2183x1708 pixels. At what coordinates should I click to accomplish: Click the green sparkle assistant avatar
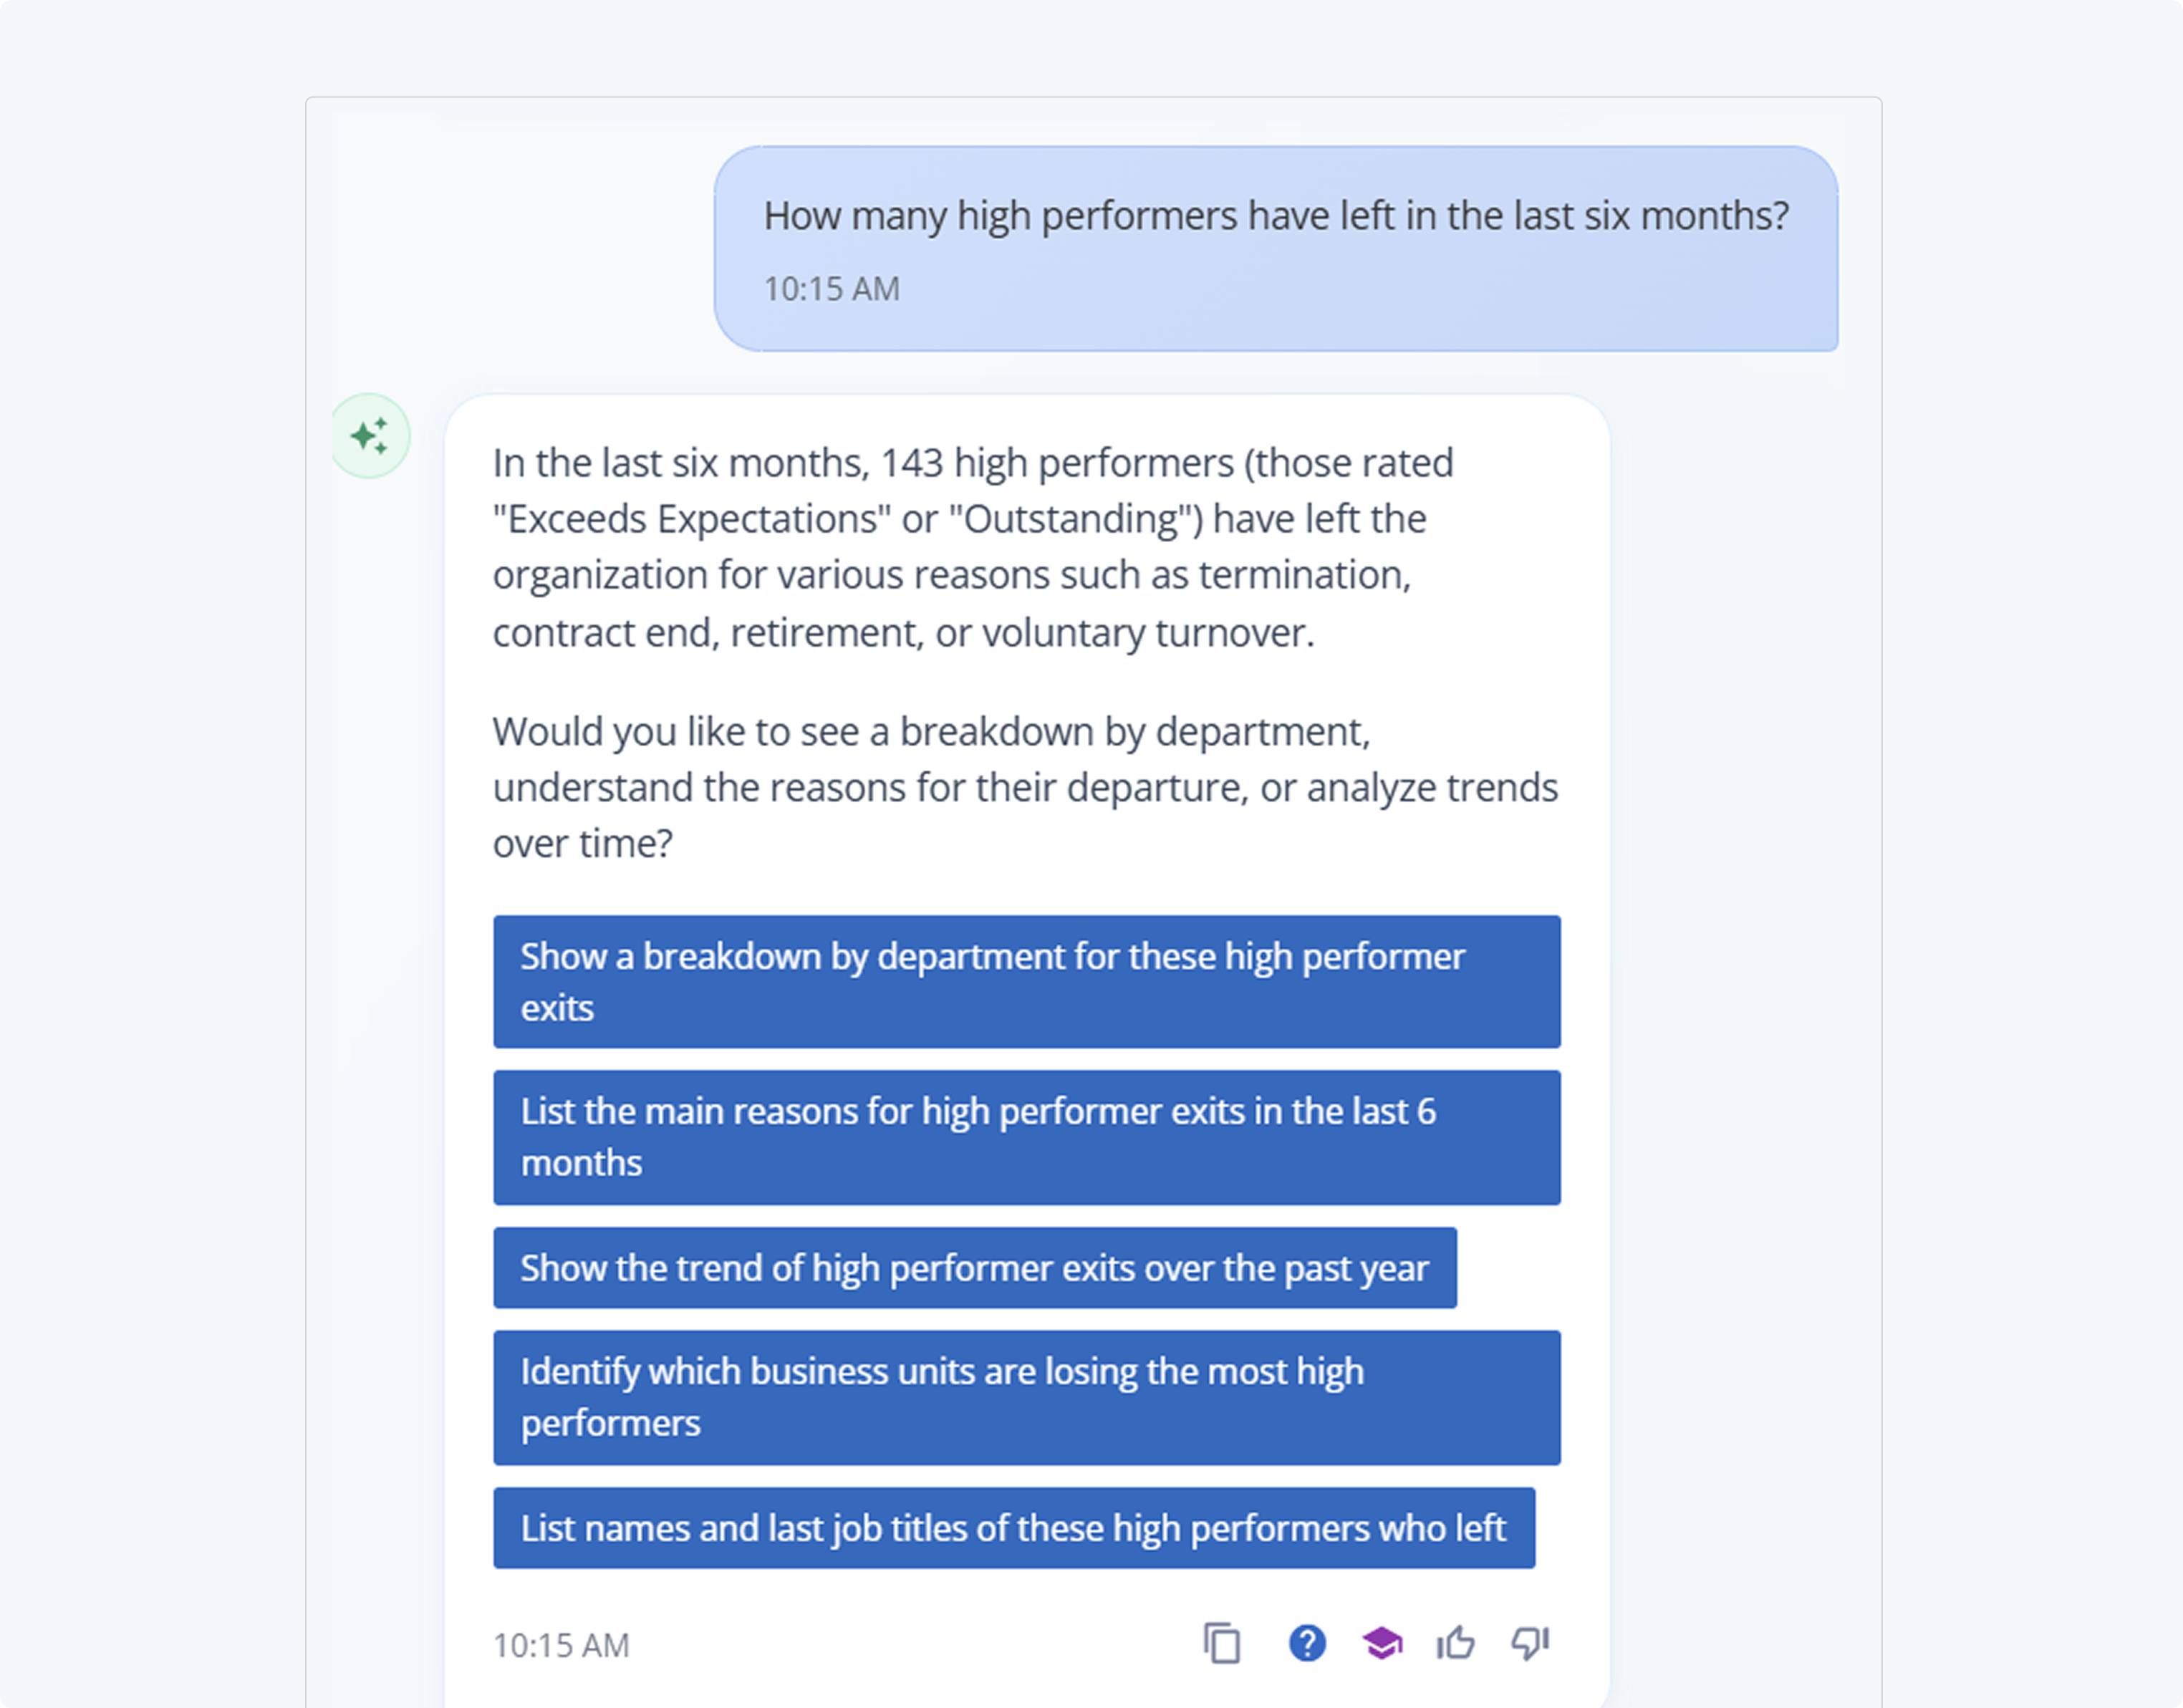(x=370, y=436)
